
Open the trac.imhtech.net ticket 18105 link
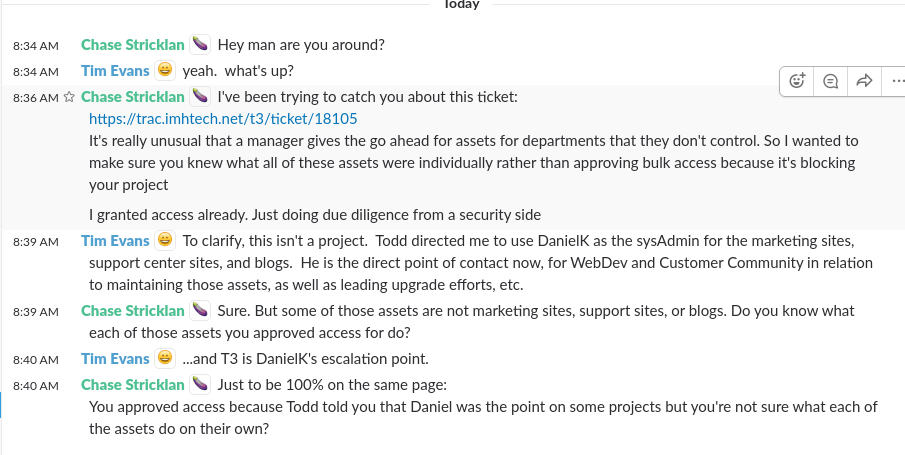click(223, 119)
